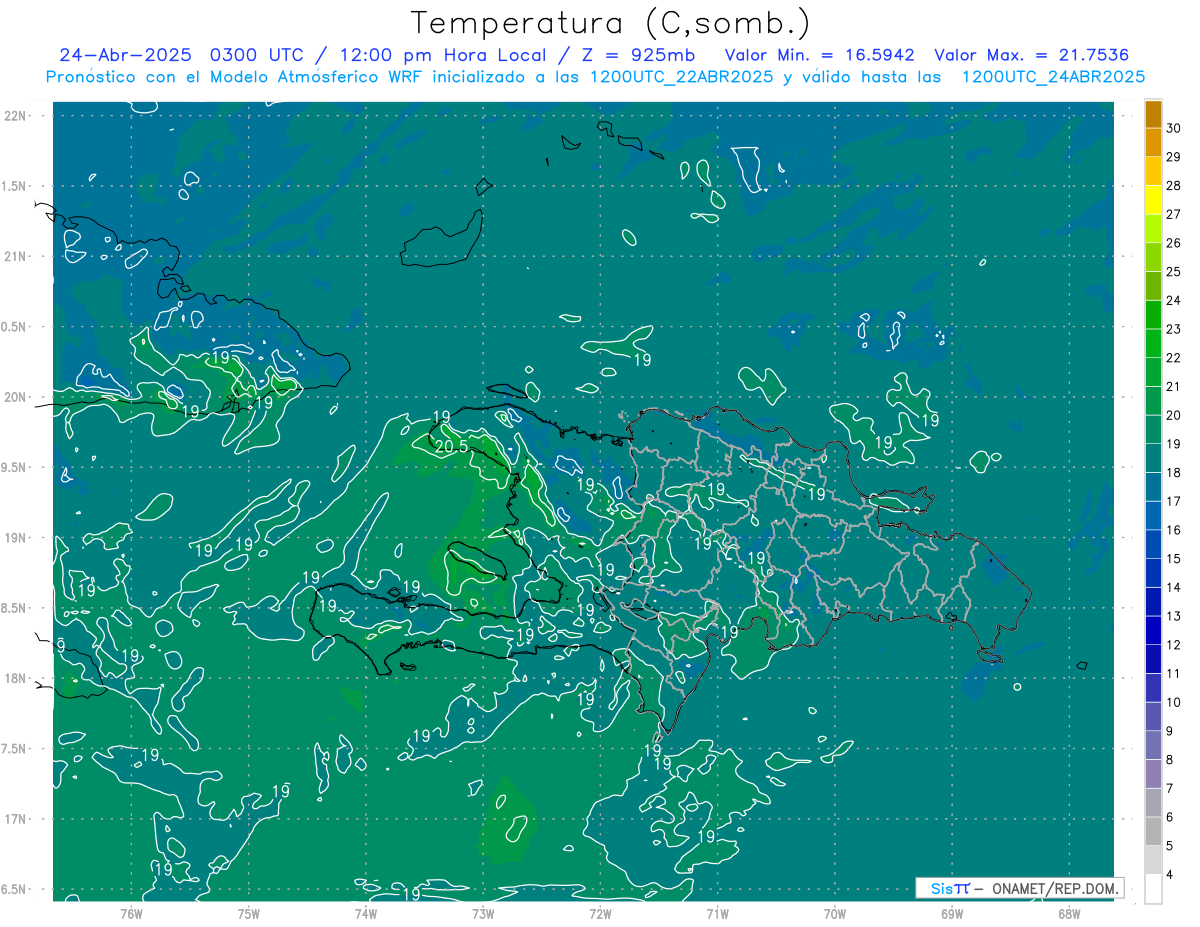Click the "25" colorbar scale label
Image resolution: width=1200 pixels, height=927 pixels.
(1174, 272)
